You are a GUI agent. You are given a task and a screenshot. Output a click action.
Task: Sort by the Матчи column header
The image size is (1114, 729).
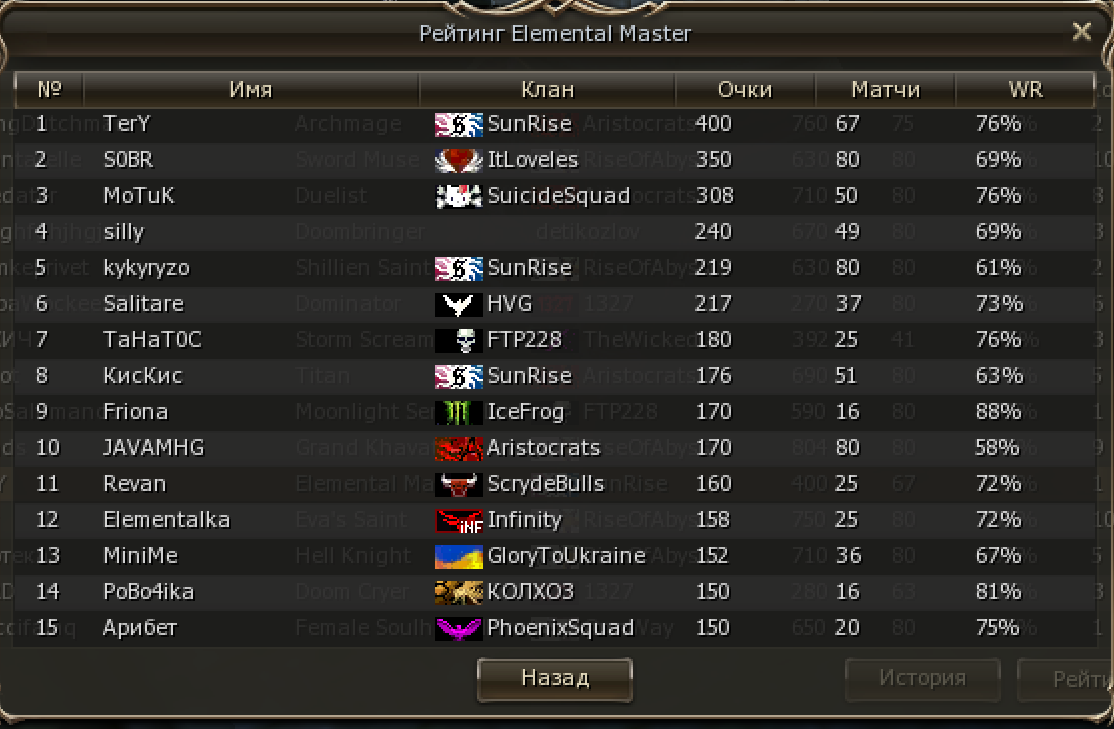885,90
